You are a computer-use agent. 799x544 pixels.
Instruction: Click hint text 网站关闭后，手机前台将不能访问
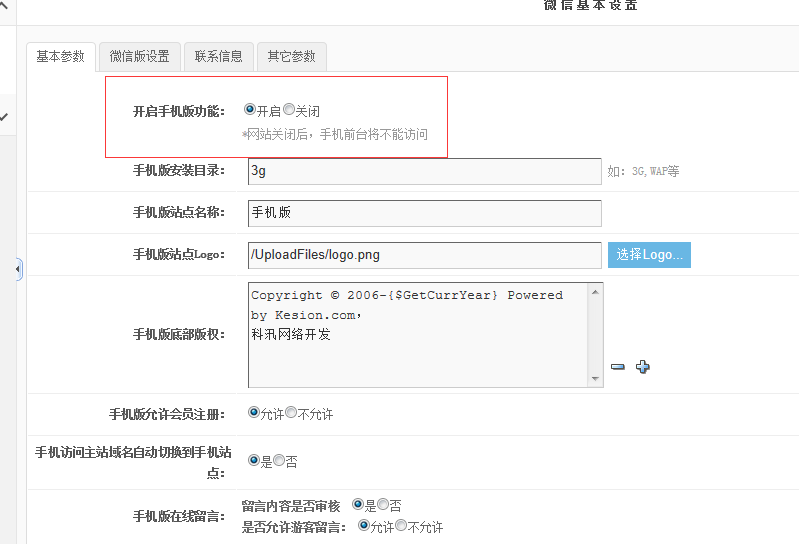click(335, 134)
